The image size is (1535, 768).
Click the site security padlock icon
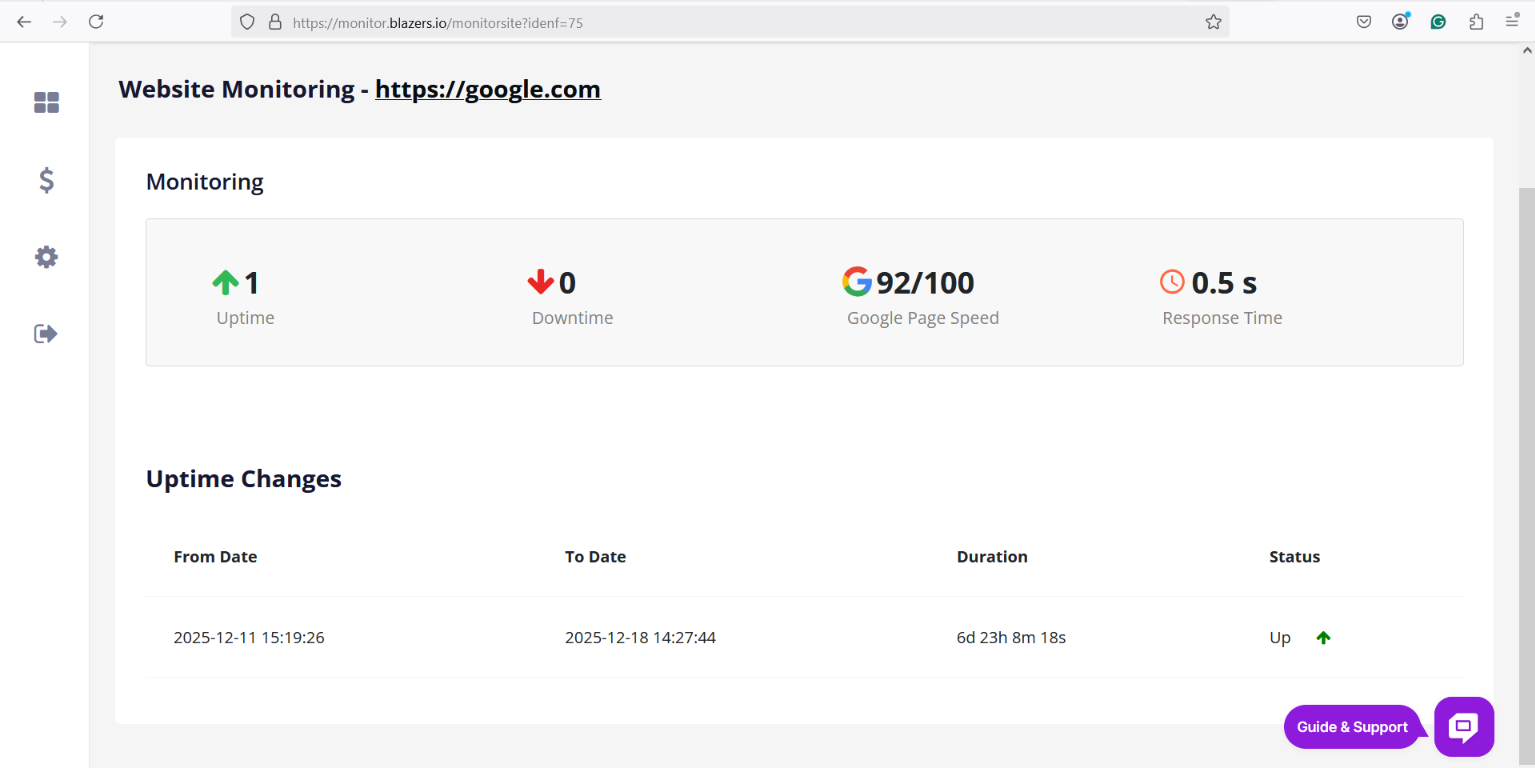click(275, 22)
